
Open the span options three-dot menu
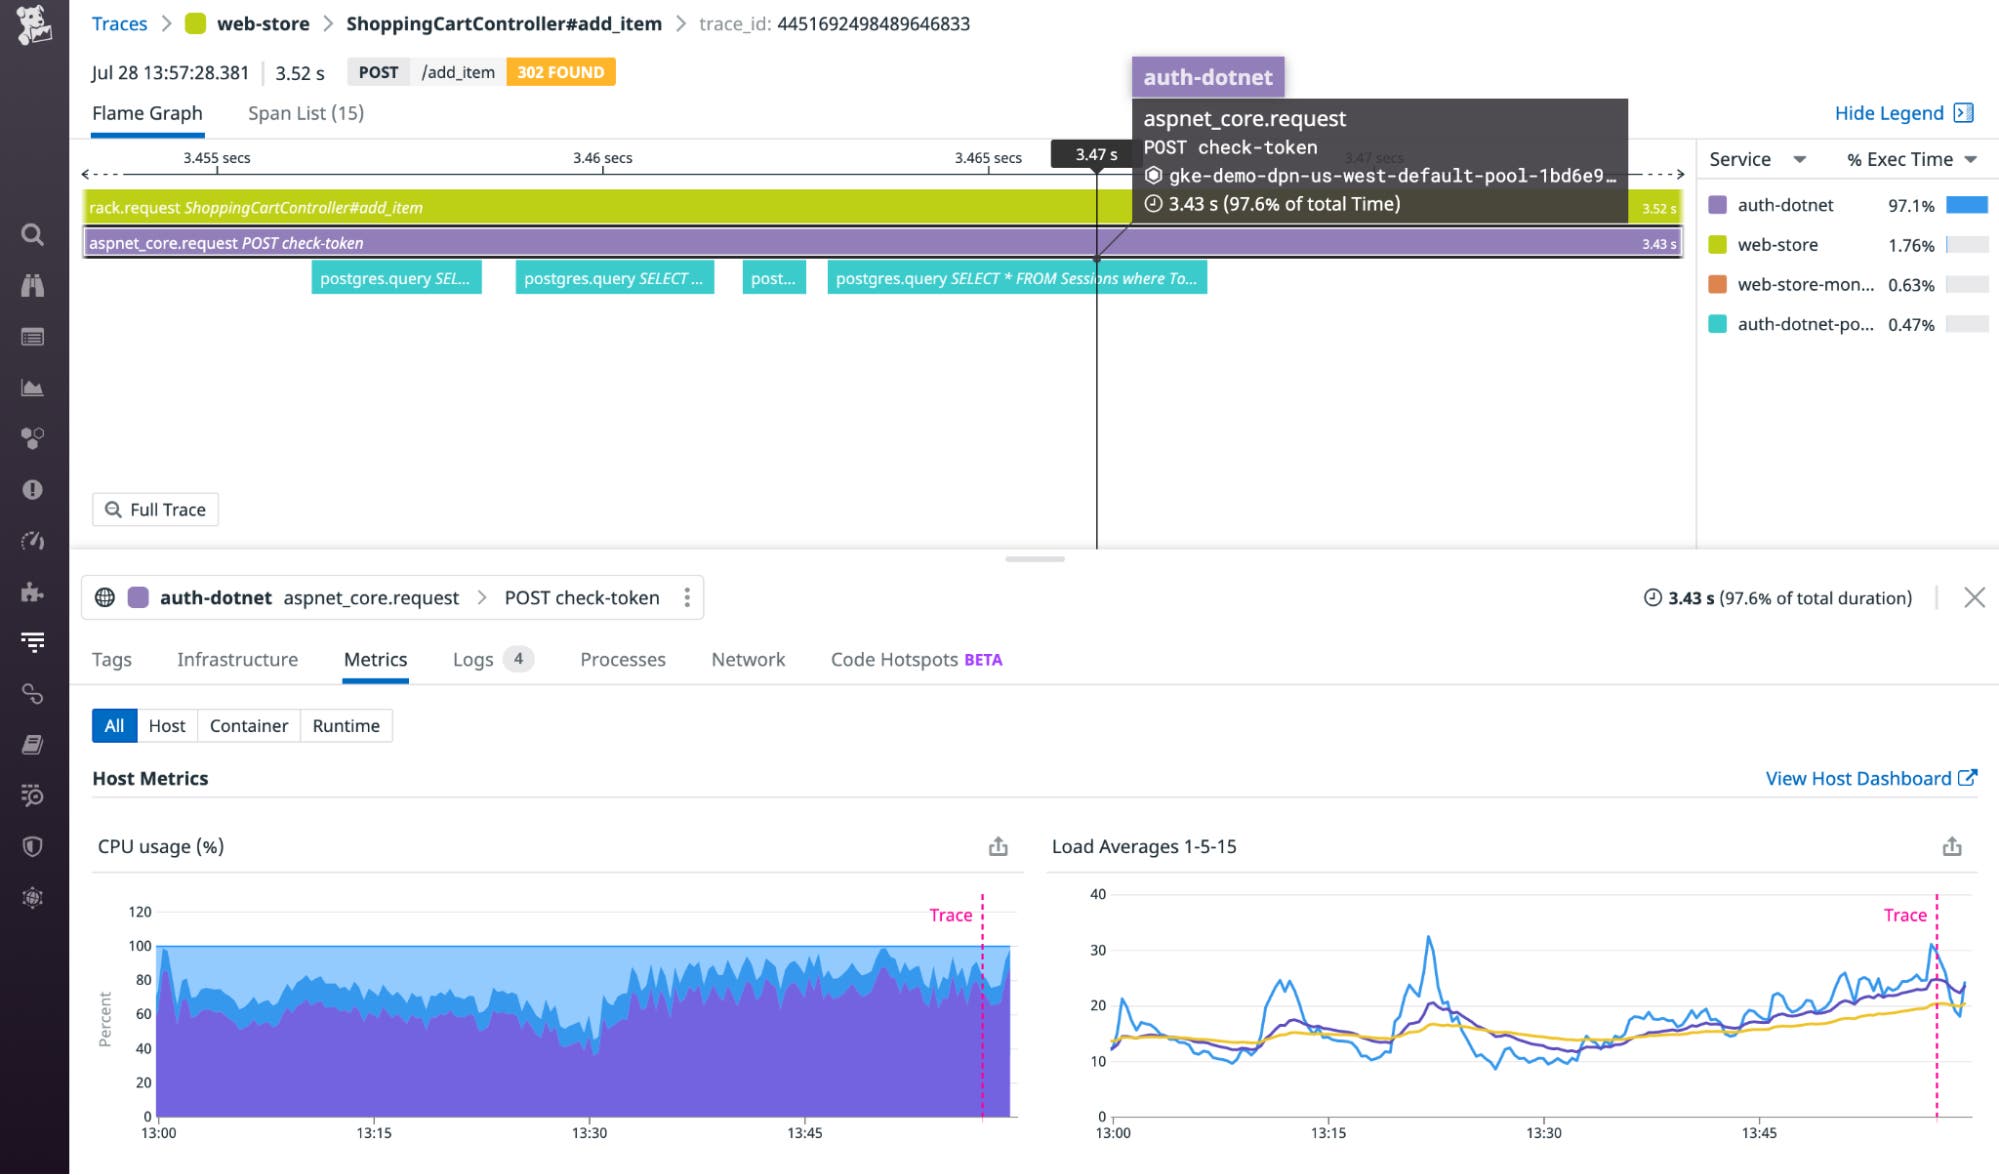[687, 597]
